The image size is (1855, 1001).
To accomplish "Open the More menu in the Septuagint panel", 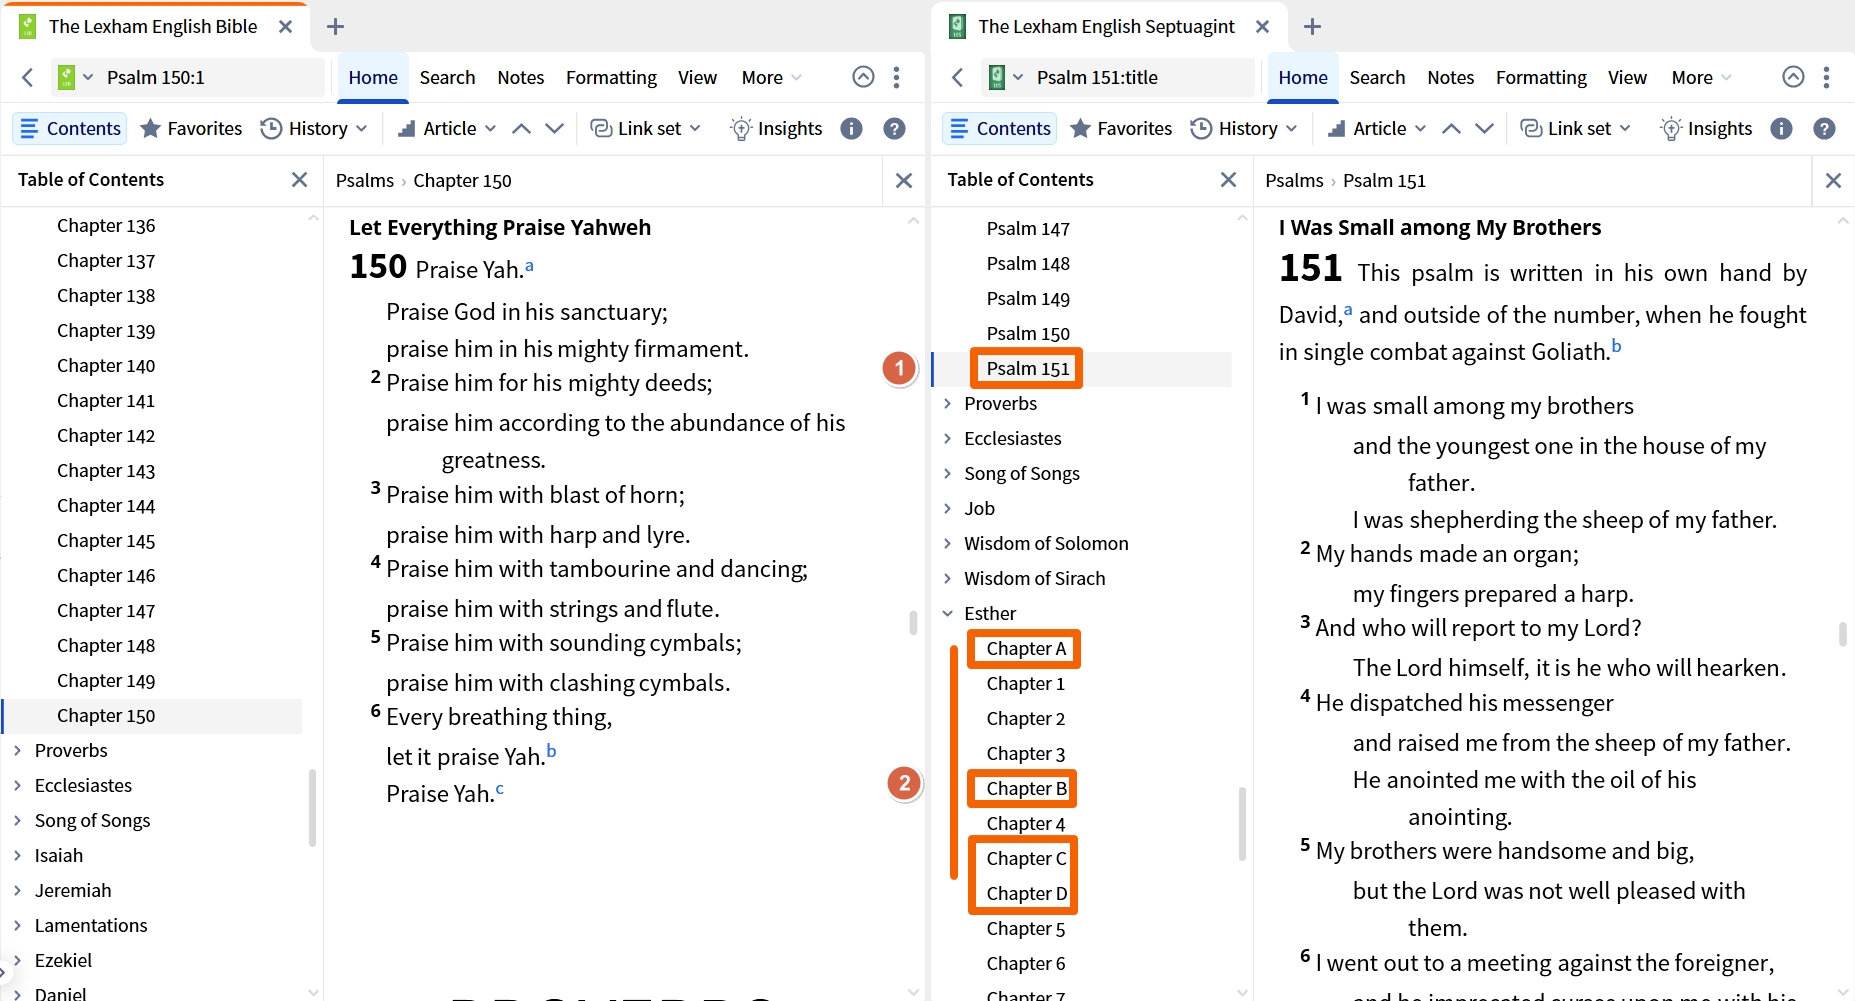I will (x=1701, y=77).
